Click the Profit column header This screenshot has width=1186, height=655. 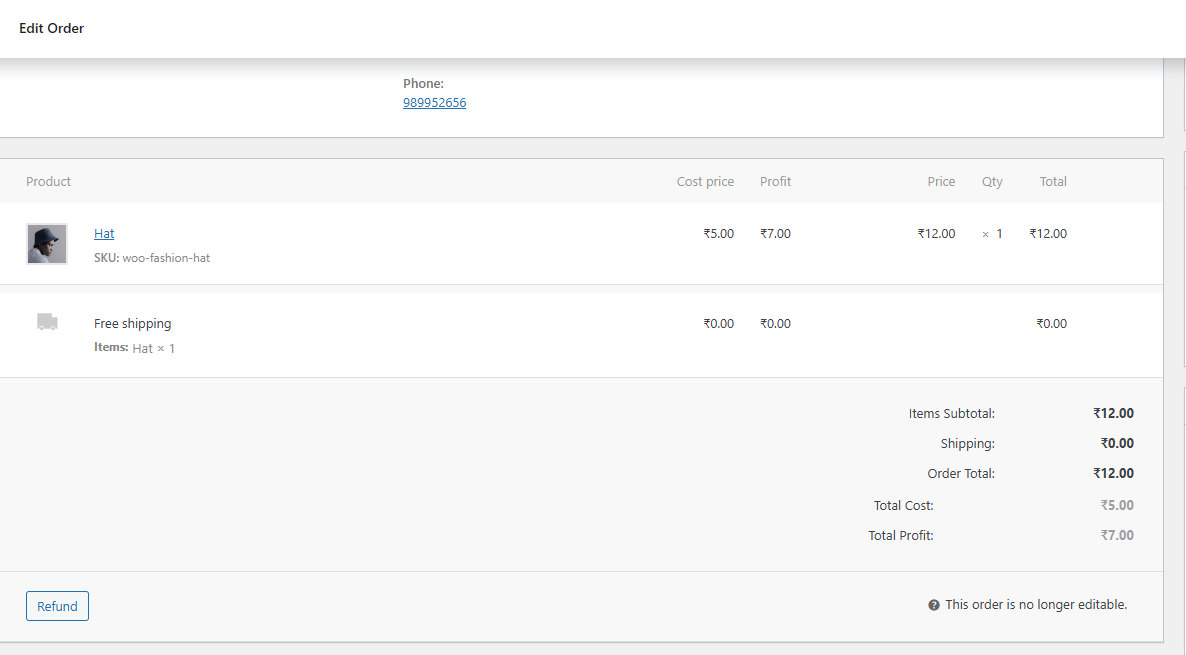775,182
